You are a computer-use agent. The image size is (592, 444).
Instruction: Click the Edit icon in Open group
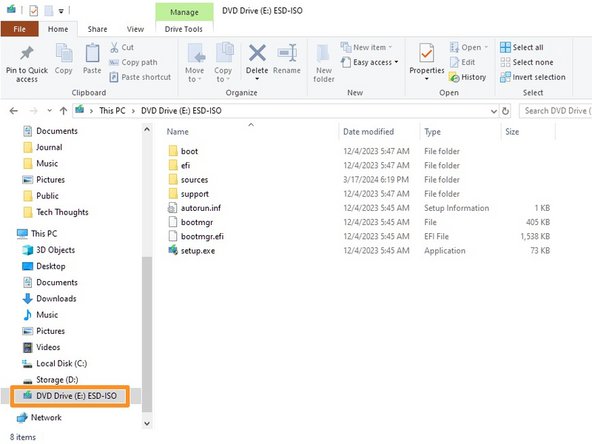coord(454,62)
